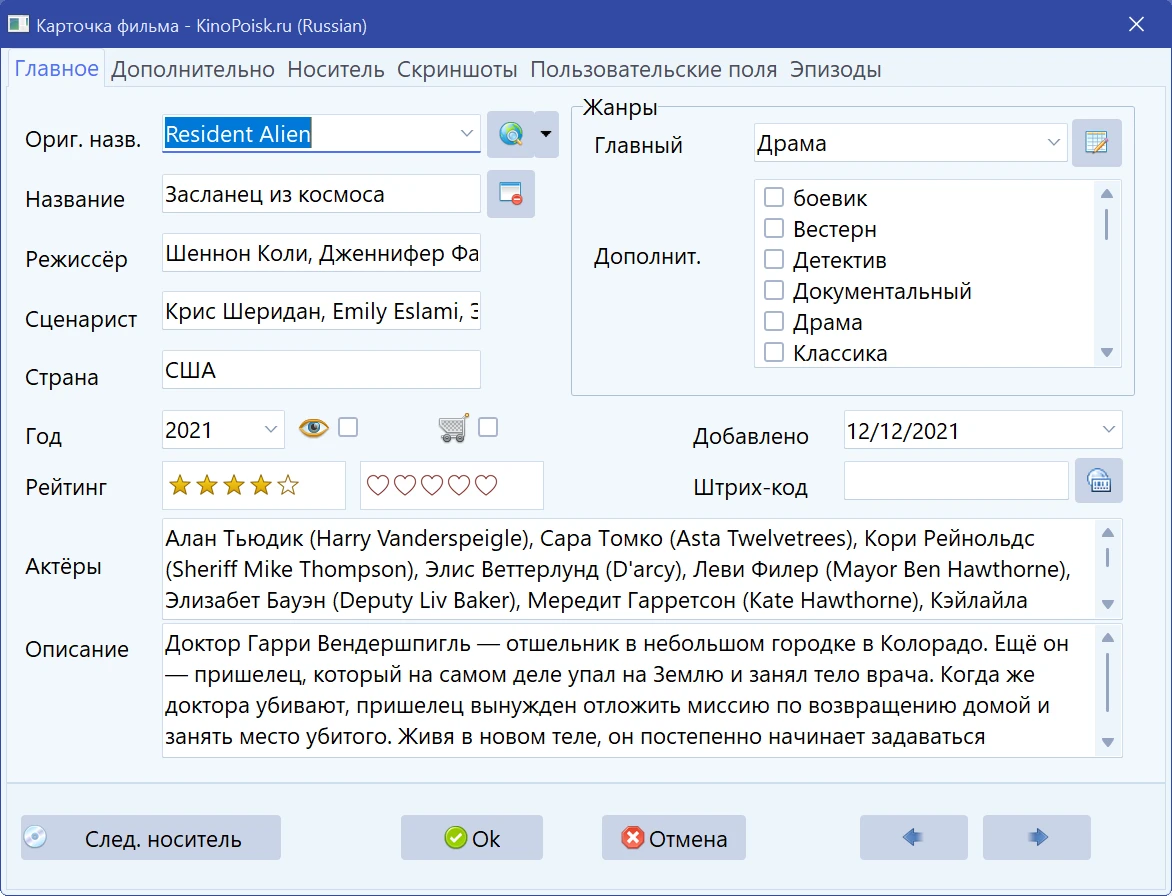Switch to the Скриншоты tab
Image resolution: width=1172 pixels, height=896 pixels.
[x=457, y=69]
